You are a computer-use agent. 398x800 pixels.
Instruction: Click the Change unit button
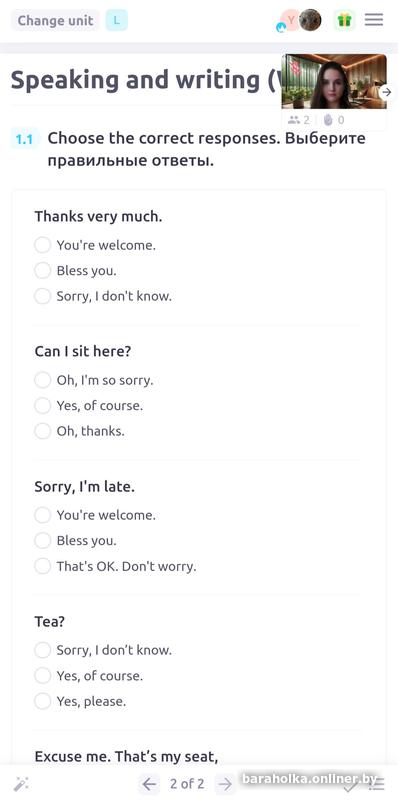[56, 20]
